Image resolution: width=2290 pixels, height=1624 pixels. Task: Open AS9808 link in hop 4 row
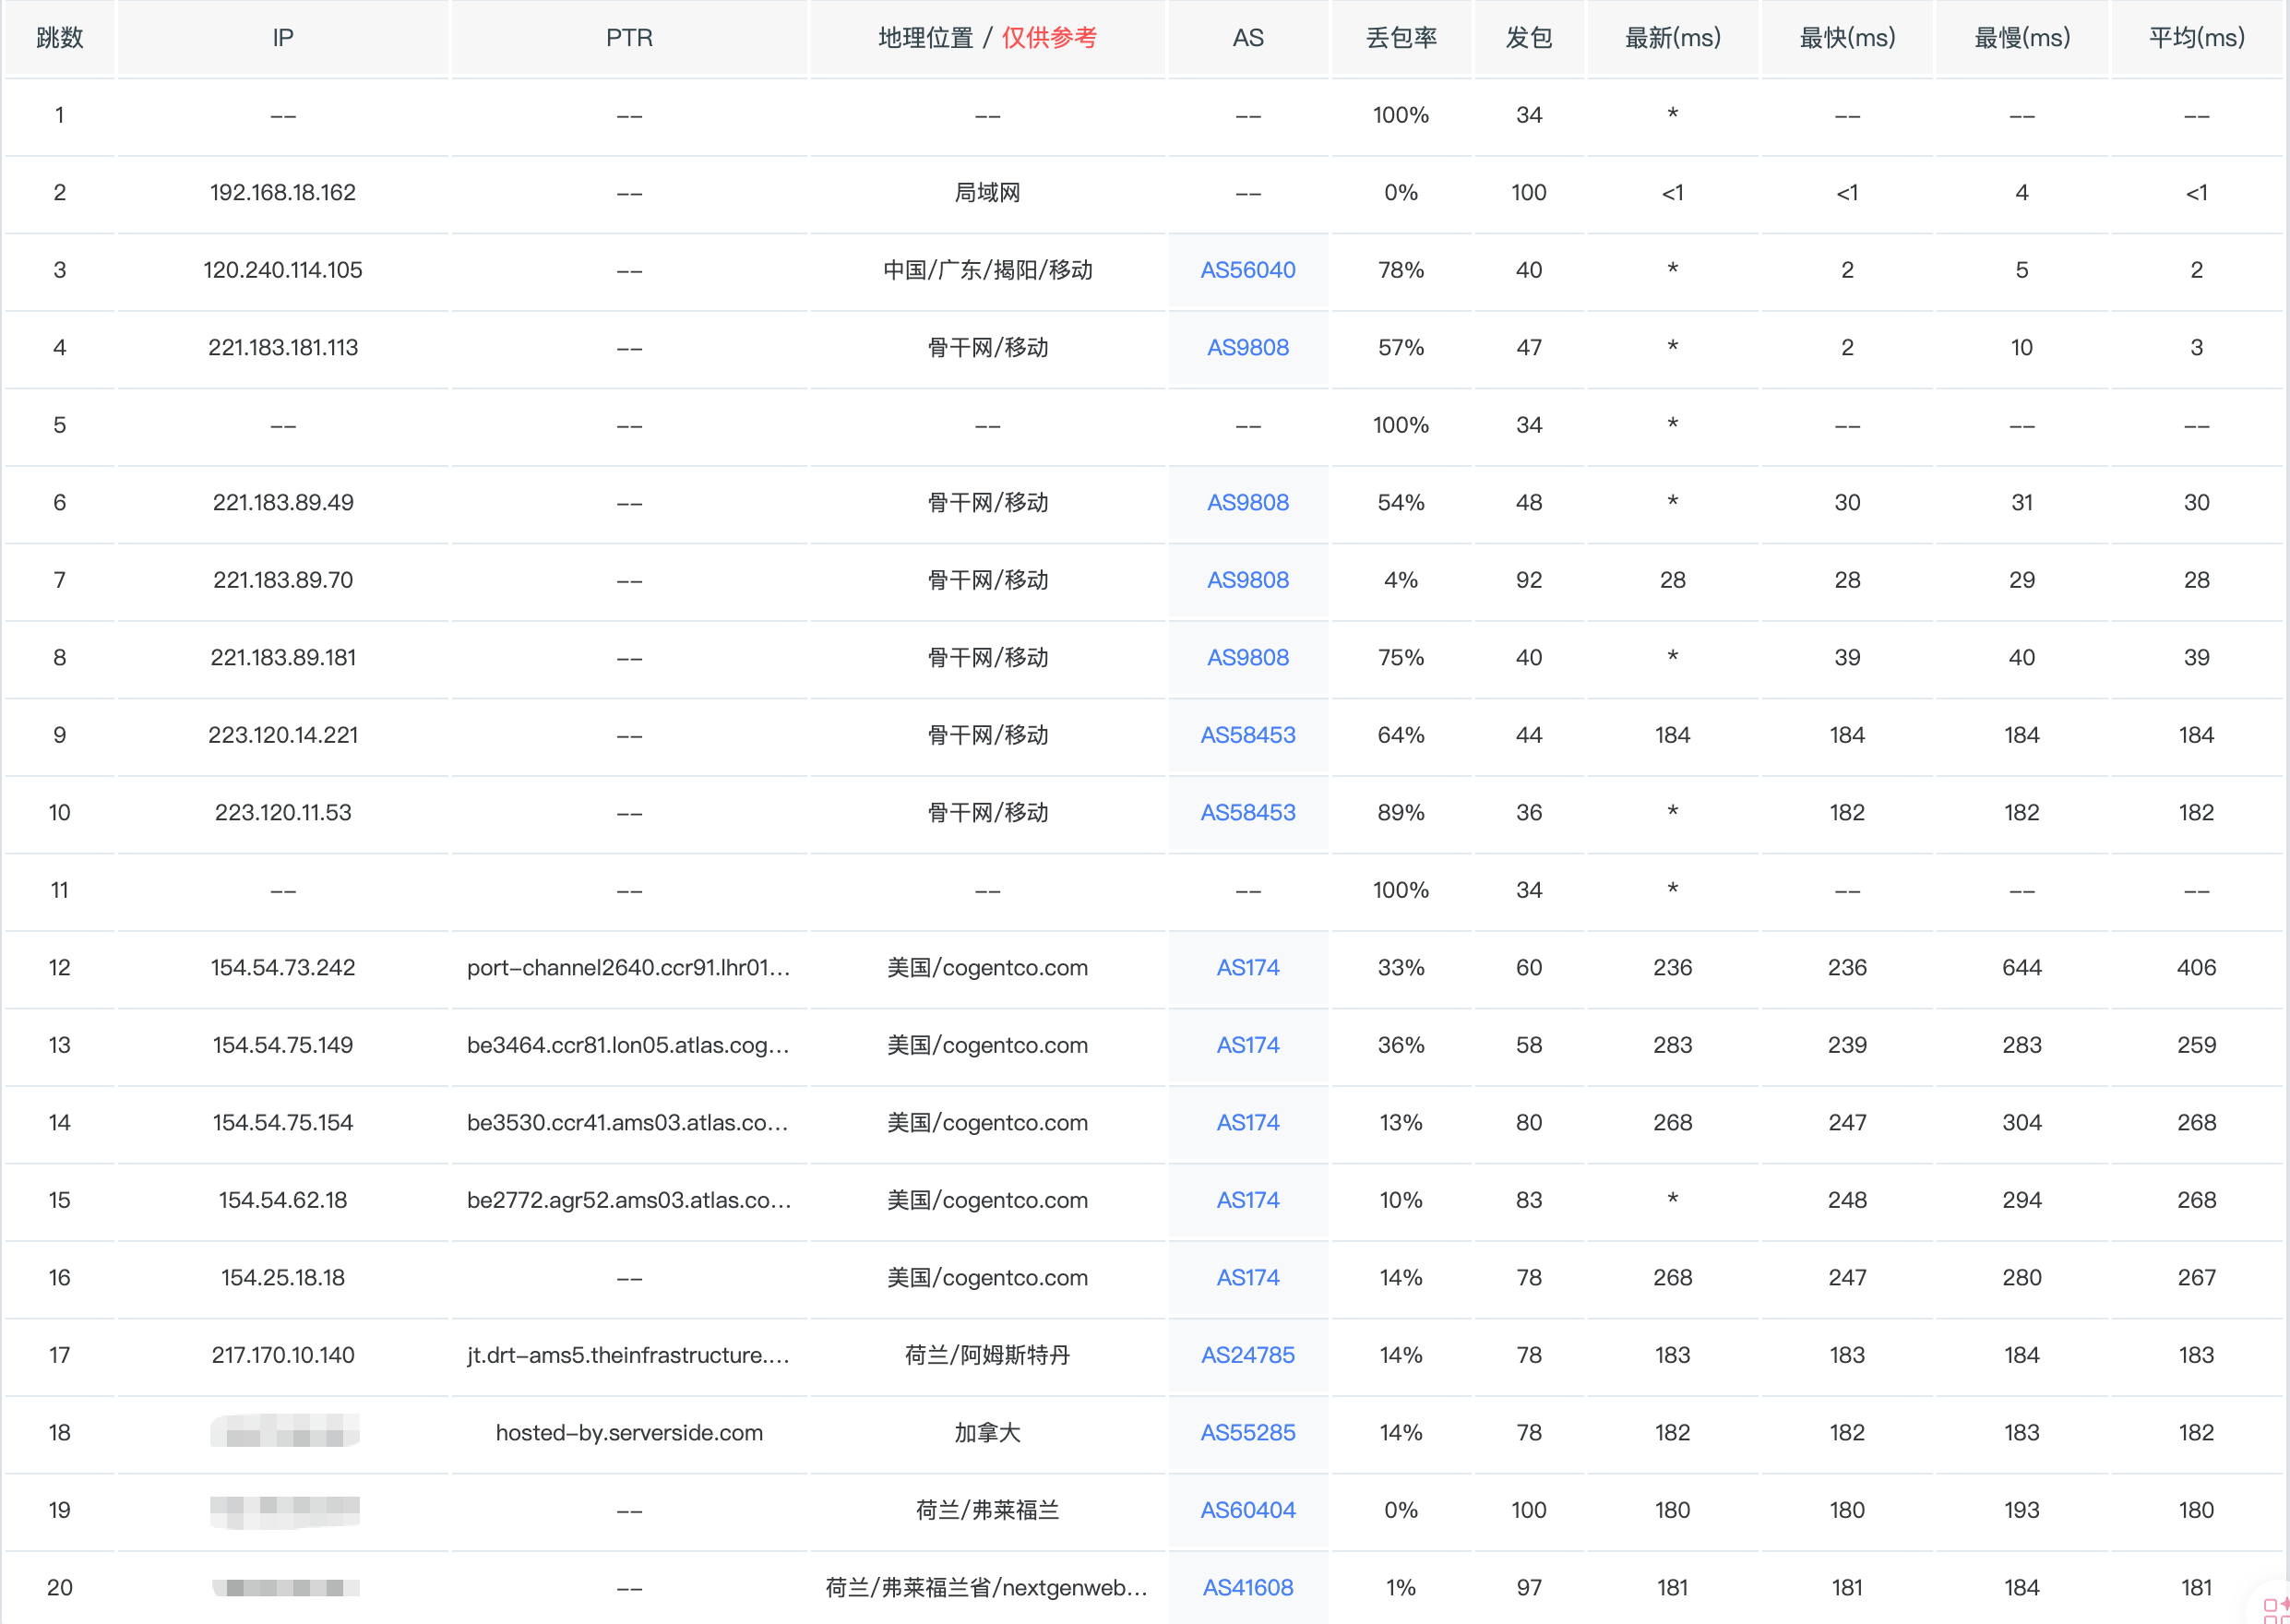click(x=1247, y=347)
